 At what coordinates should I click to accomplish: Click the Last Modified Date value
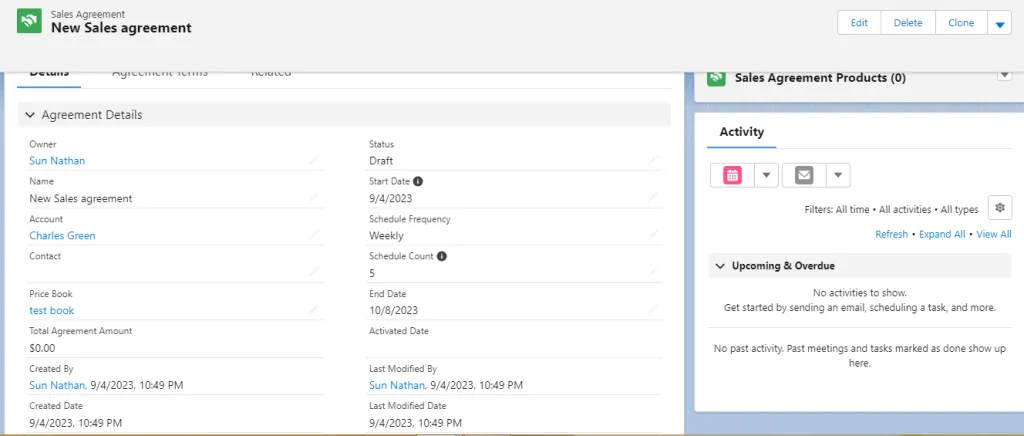(415, 423)
